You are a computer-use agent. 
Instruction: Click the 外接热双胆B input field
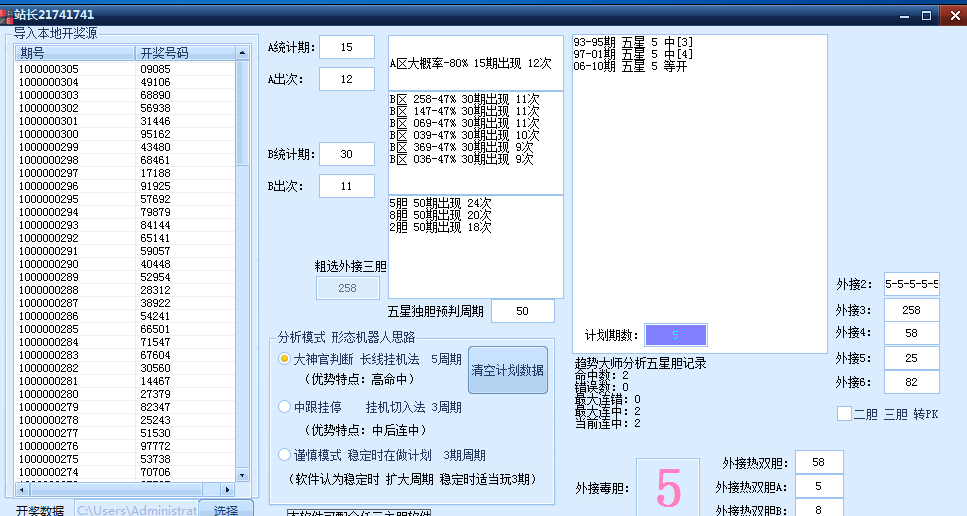[x=819, y=509]
